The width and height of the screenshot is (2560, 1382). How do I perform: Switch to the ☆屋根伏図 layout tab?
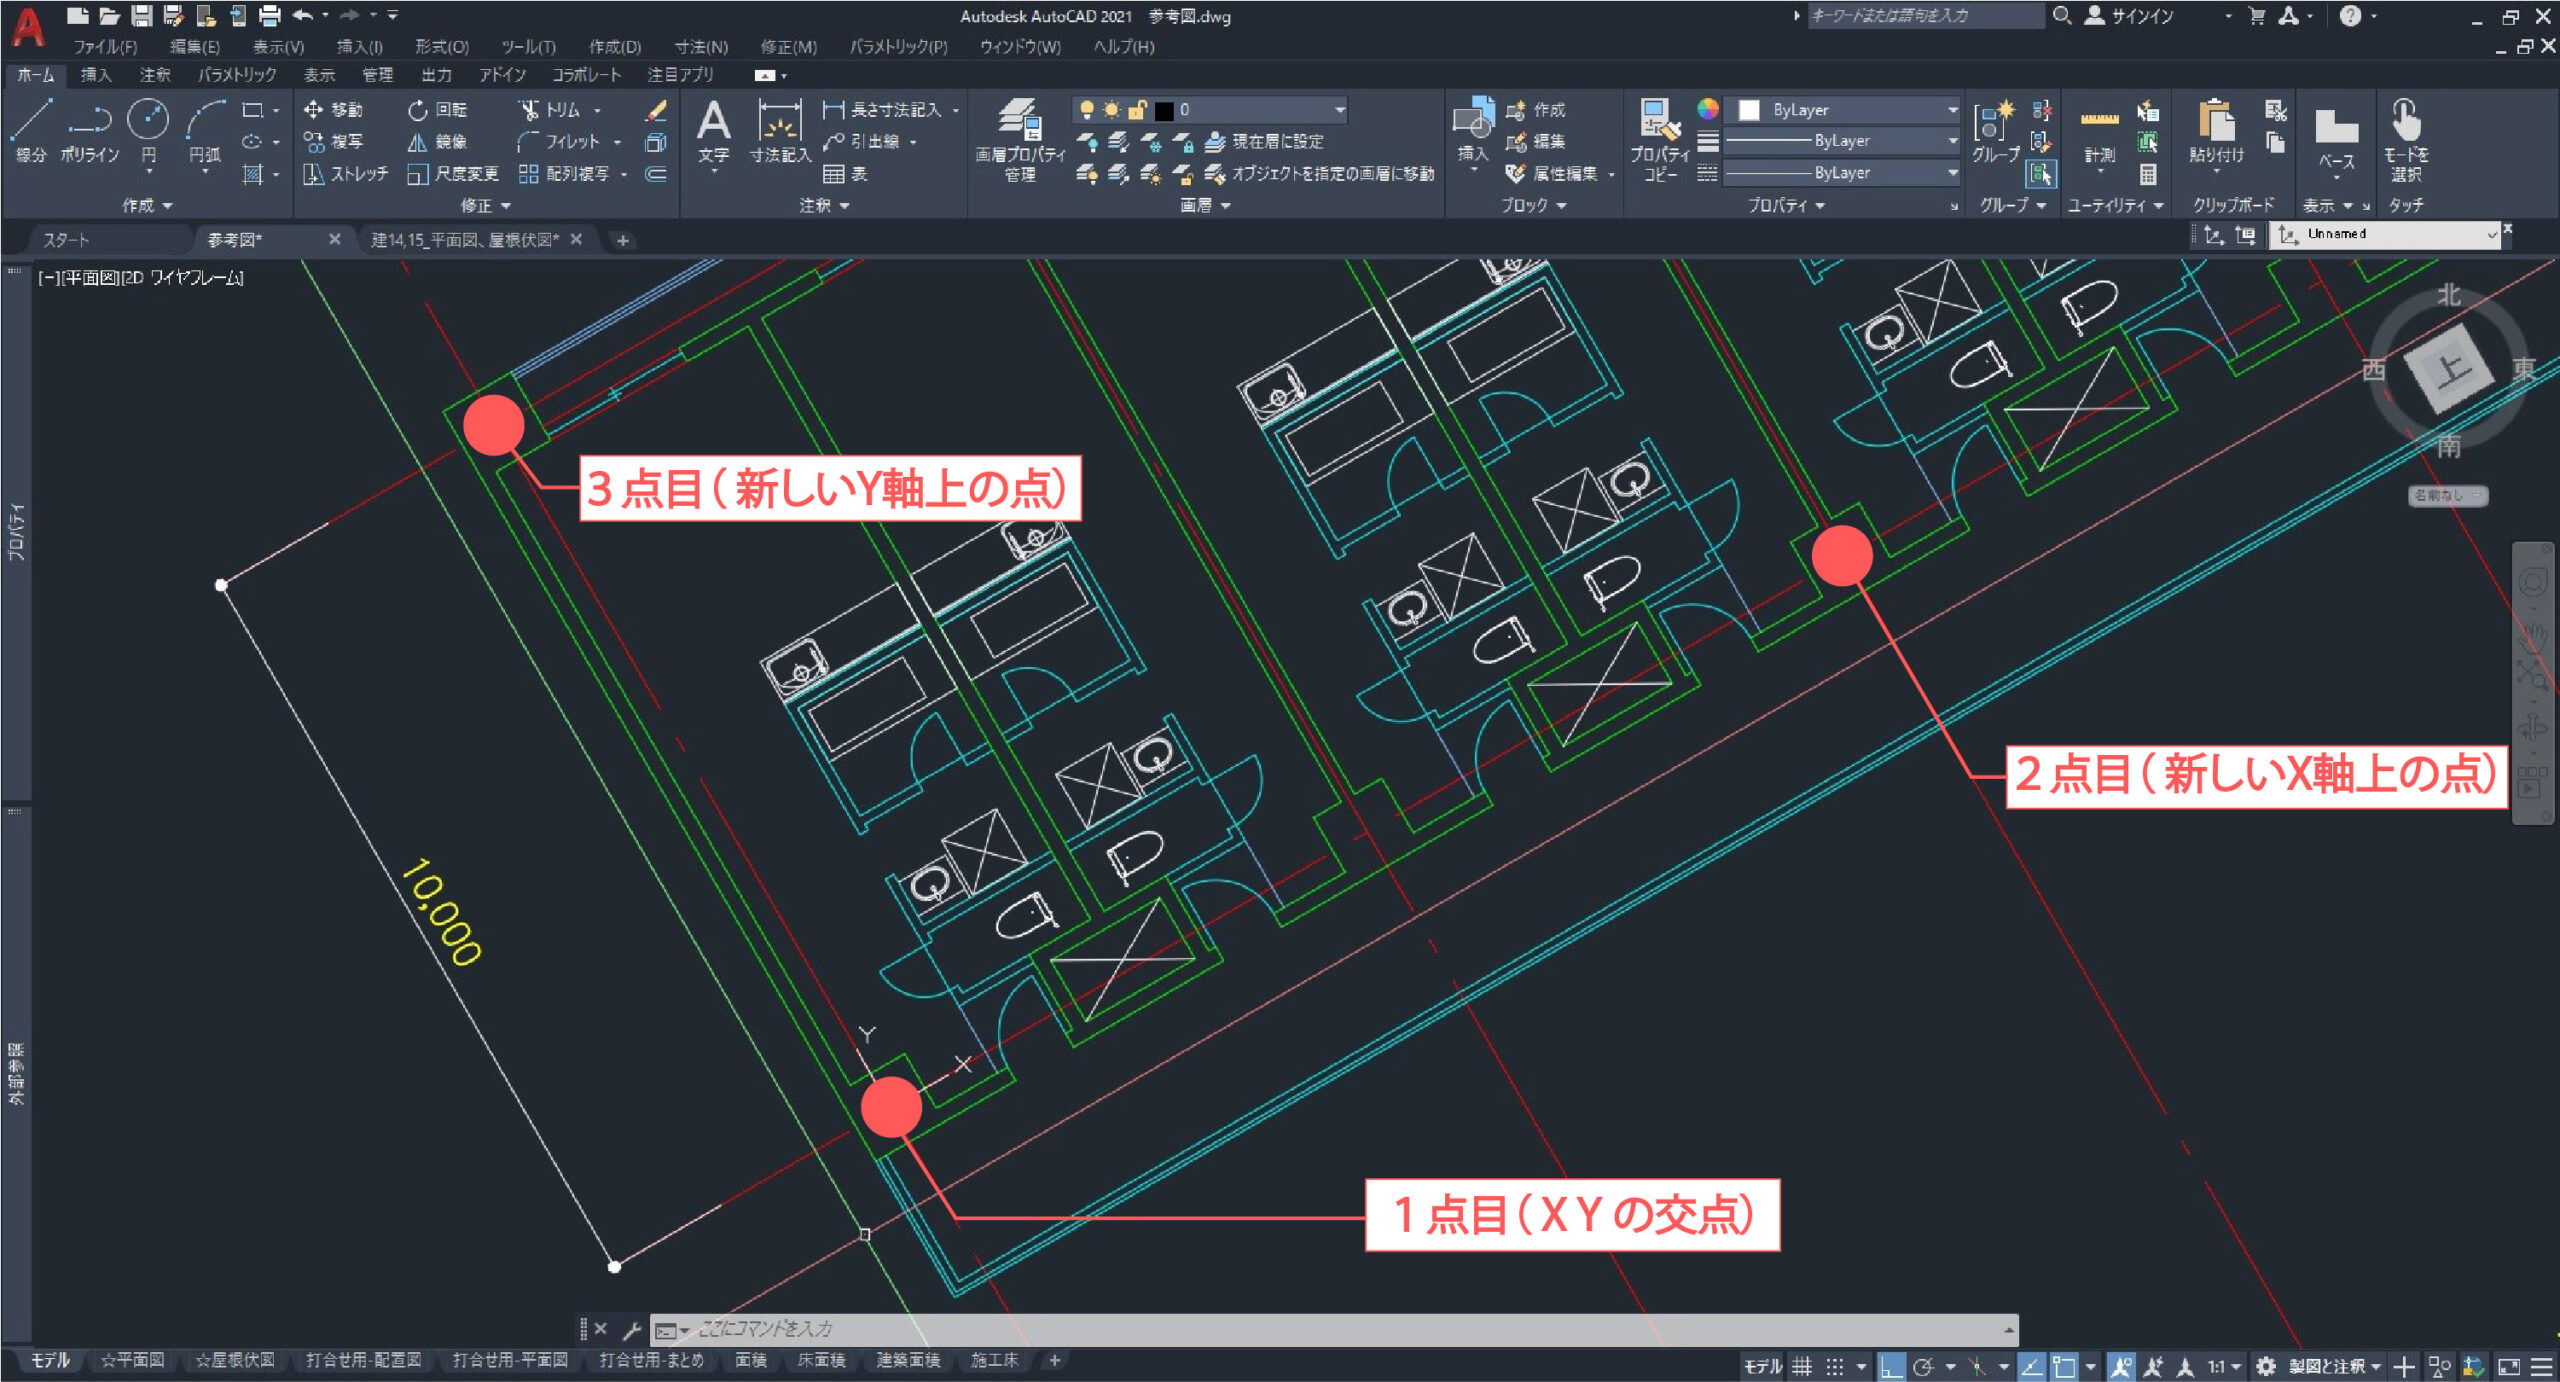234,1360
